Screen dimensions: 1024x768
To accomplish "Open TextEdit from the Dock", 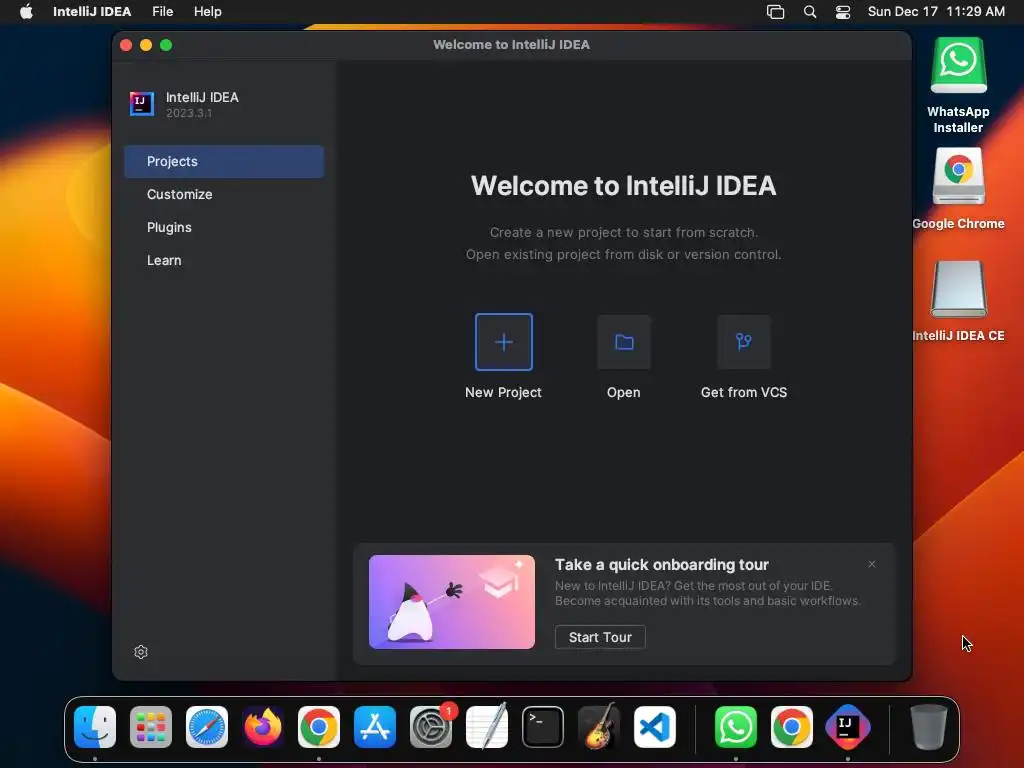I will point(487,727).
